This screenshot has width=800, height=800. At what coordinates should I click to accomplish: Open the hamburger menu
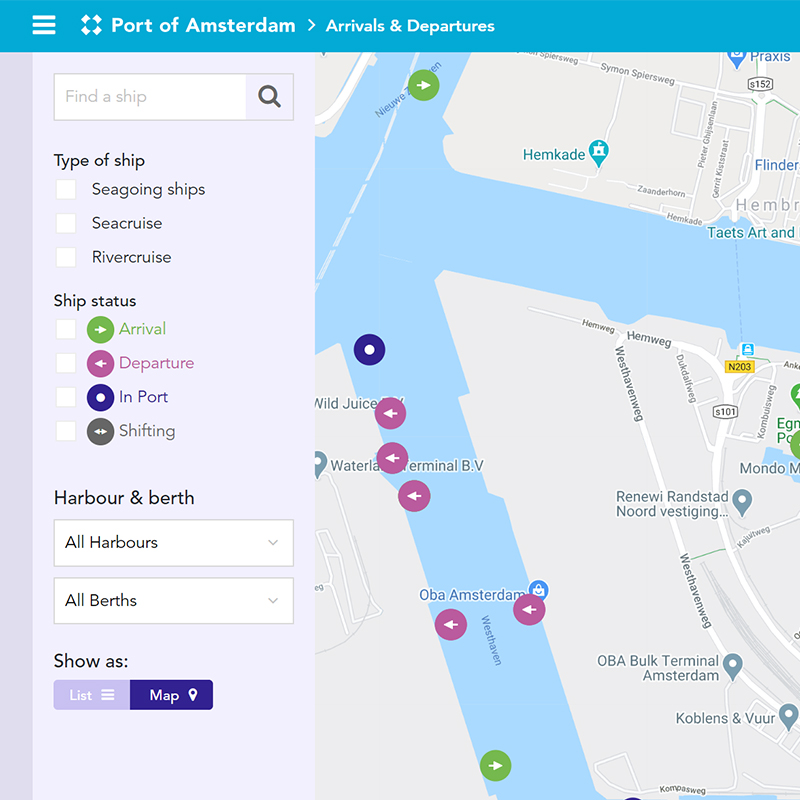tap(44, 26)
